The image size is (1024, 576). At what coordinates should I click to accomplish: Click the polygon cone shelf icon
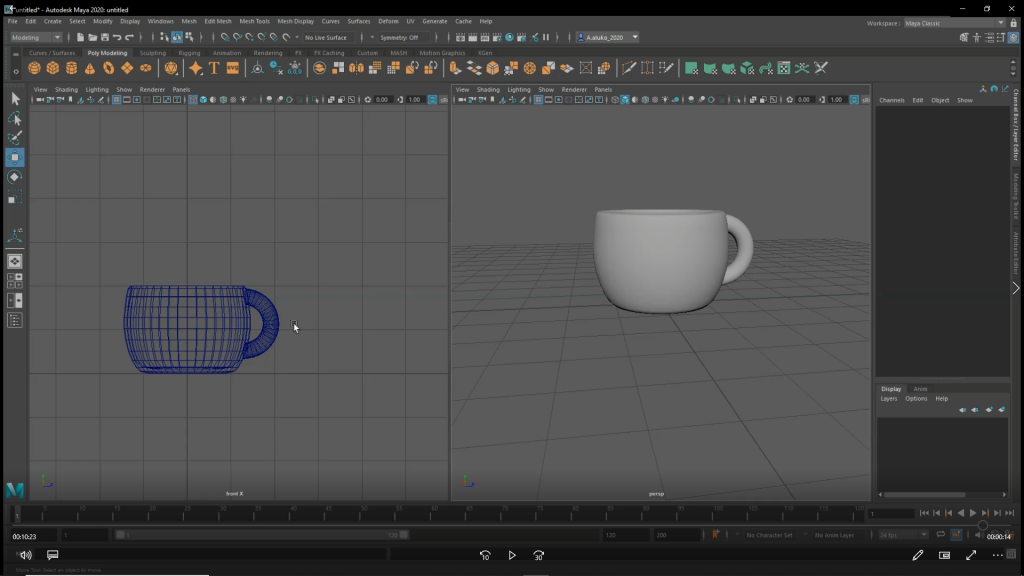pyautogui.click(x=90, y=68)
